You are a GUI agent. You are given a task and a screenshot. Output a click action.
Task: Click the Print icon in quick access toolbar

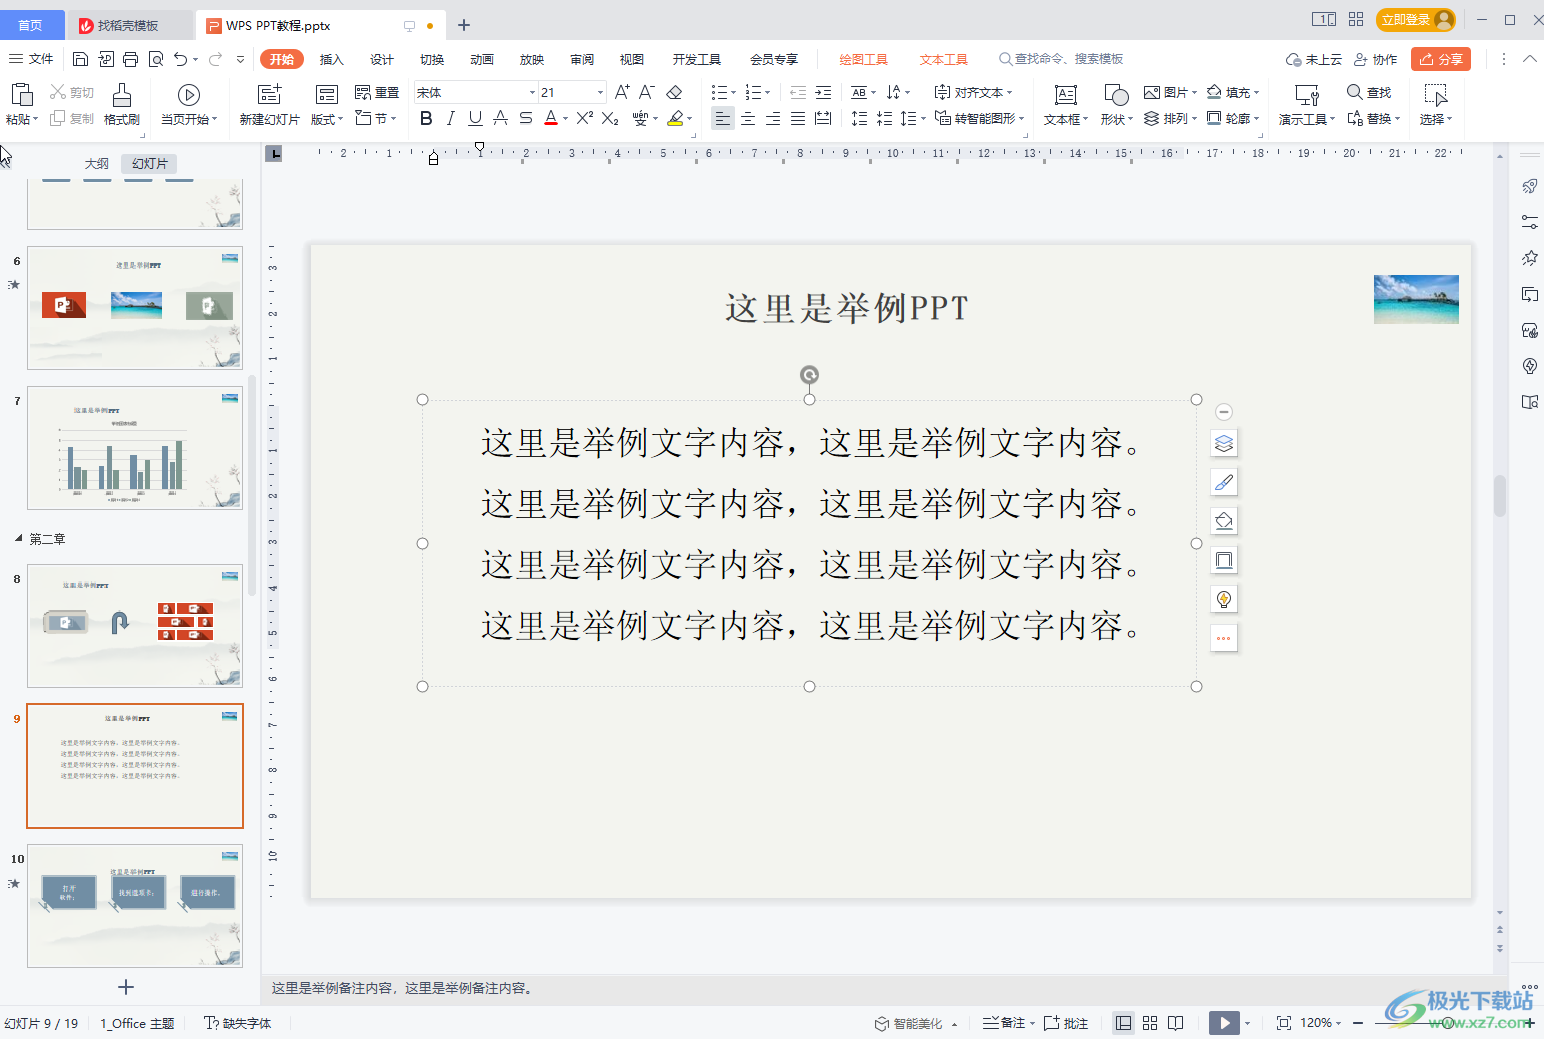(131, 59)
